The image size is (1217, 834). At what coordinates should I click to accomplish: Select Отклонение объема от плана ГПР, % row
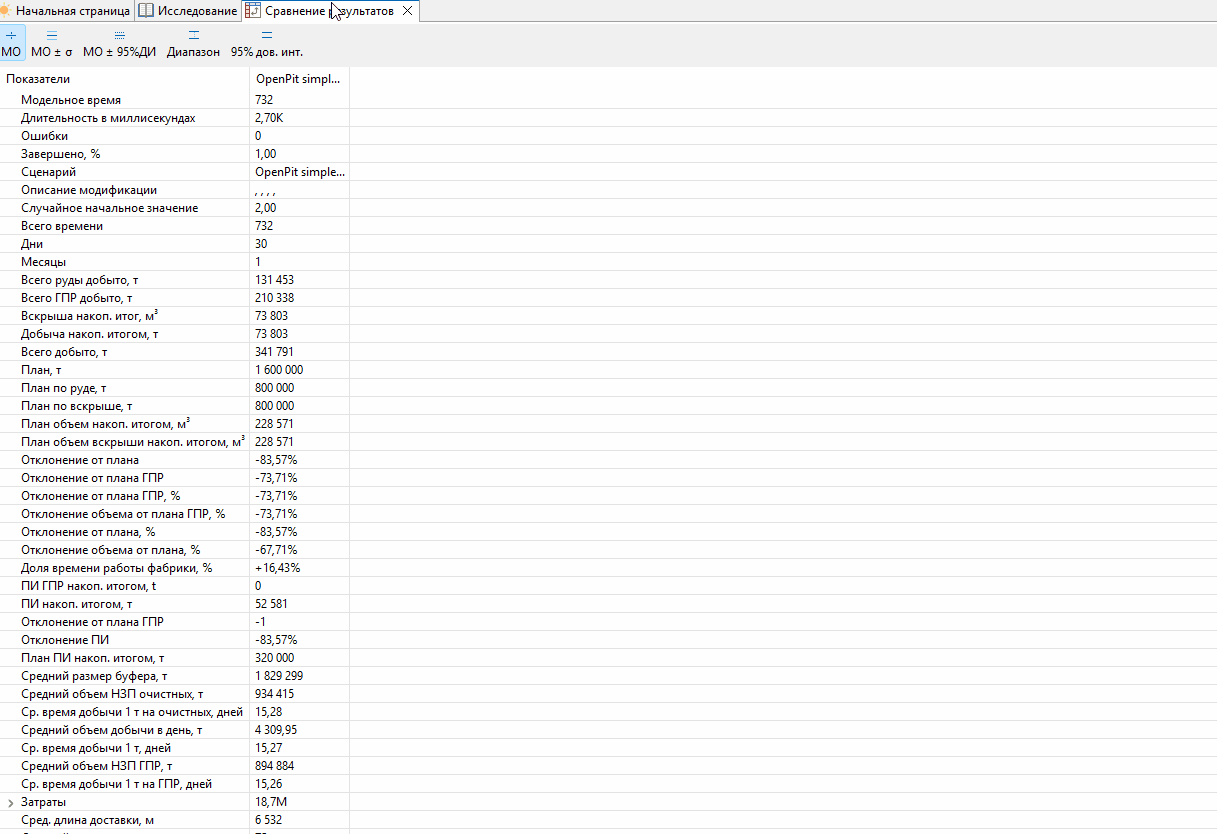coord(175,514)
